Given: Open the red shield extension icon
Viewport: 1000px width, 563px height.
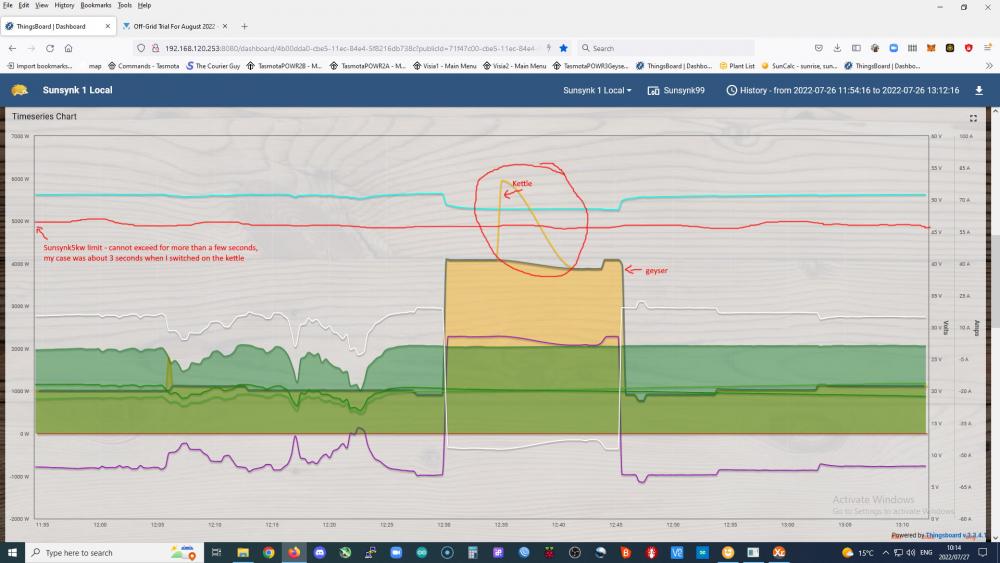Looking at the screenshot, I should [969, 48].
